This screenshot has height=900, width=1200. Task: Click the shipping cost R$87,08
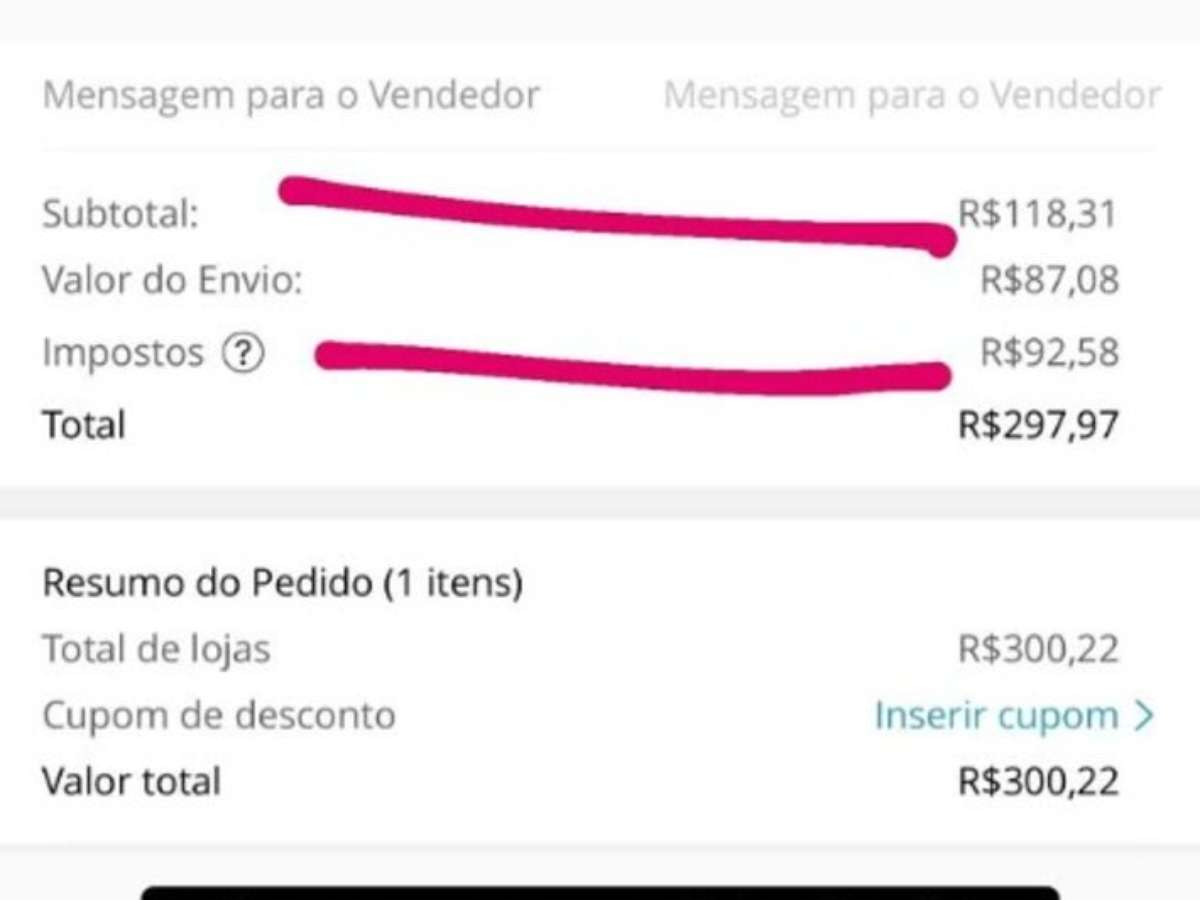click(1049, 281)
